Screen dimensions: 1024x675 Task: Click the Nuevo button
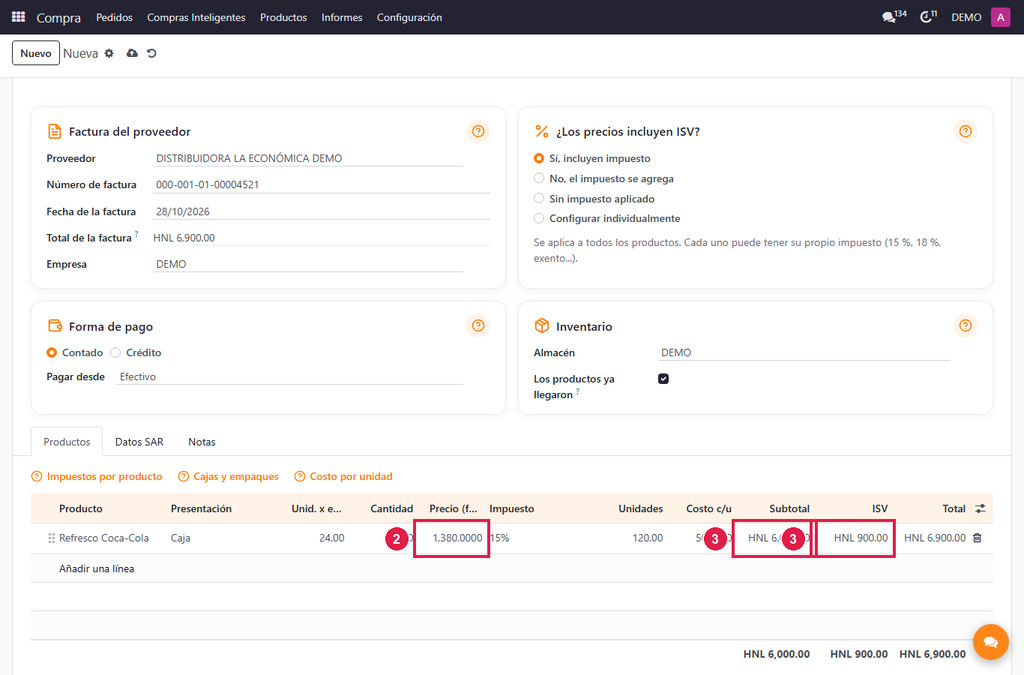36,54
